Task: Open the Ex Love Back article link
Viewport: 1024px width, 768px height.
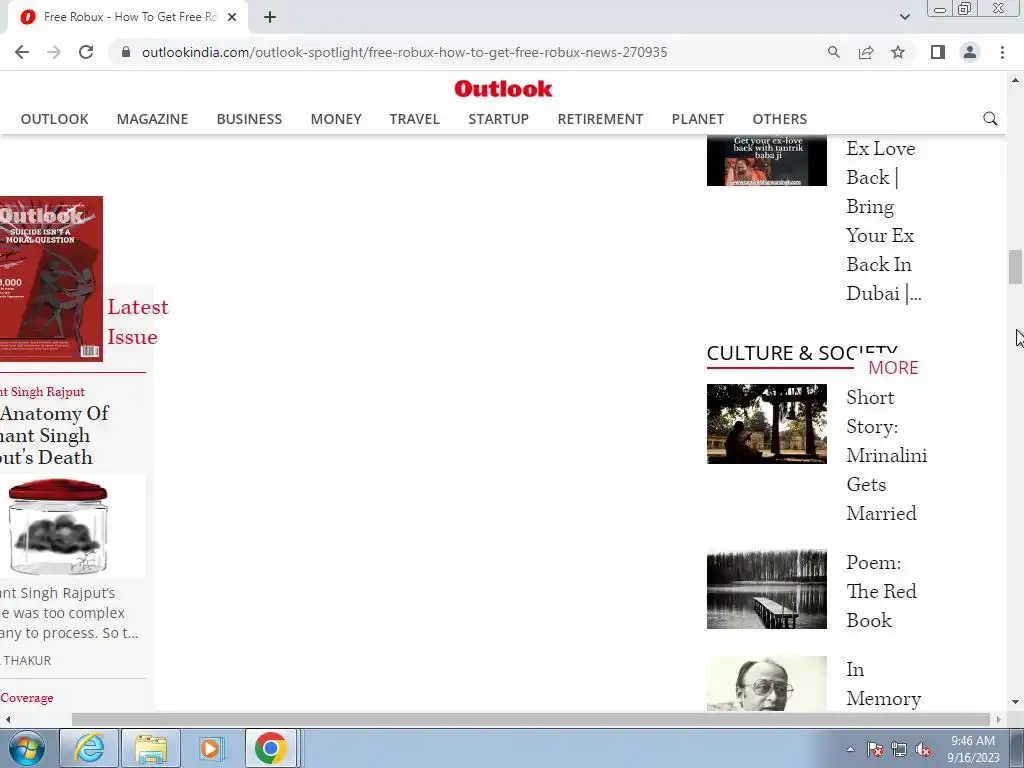Action: (883, 221)
